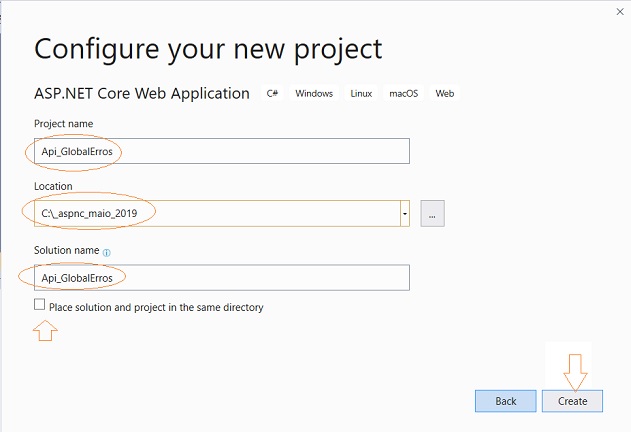Focus the Project name input field

[x=222, y=151]
